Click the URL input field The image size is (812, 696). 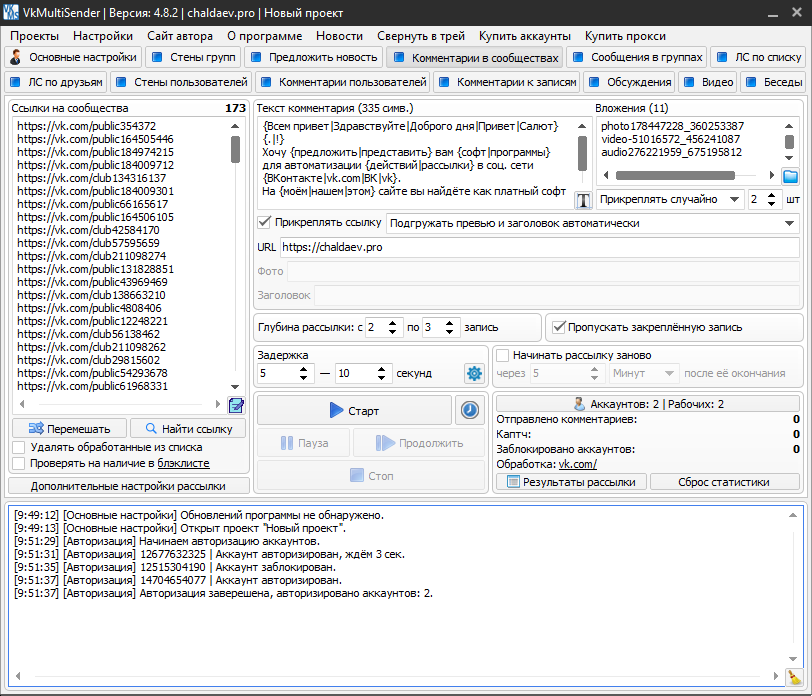click(538, 246)
